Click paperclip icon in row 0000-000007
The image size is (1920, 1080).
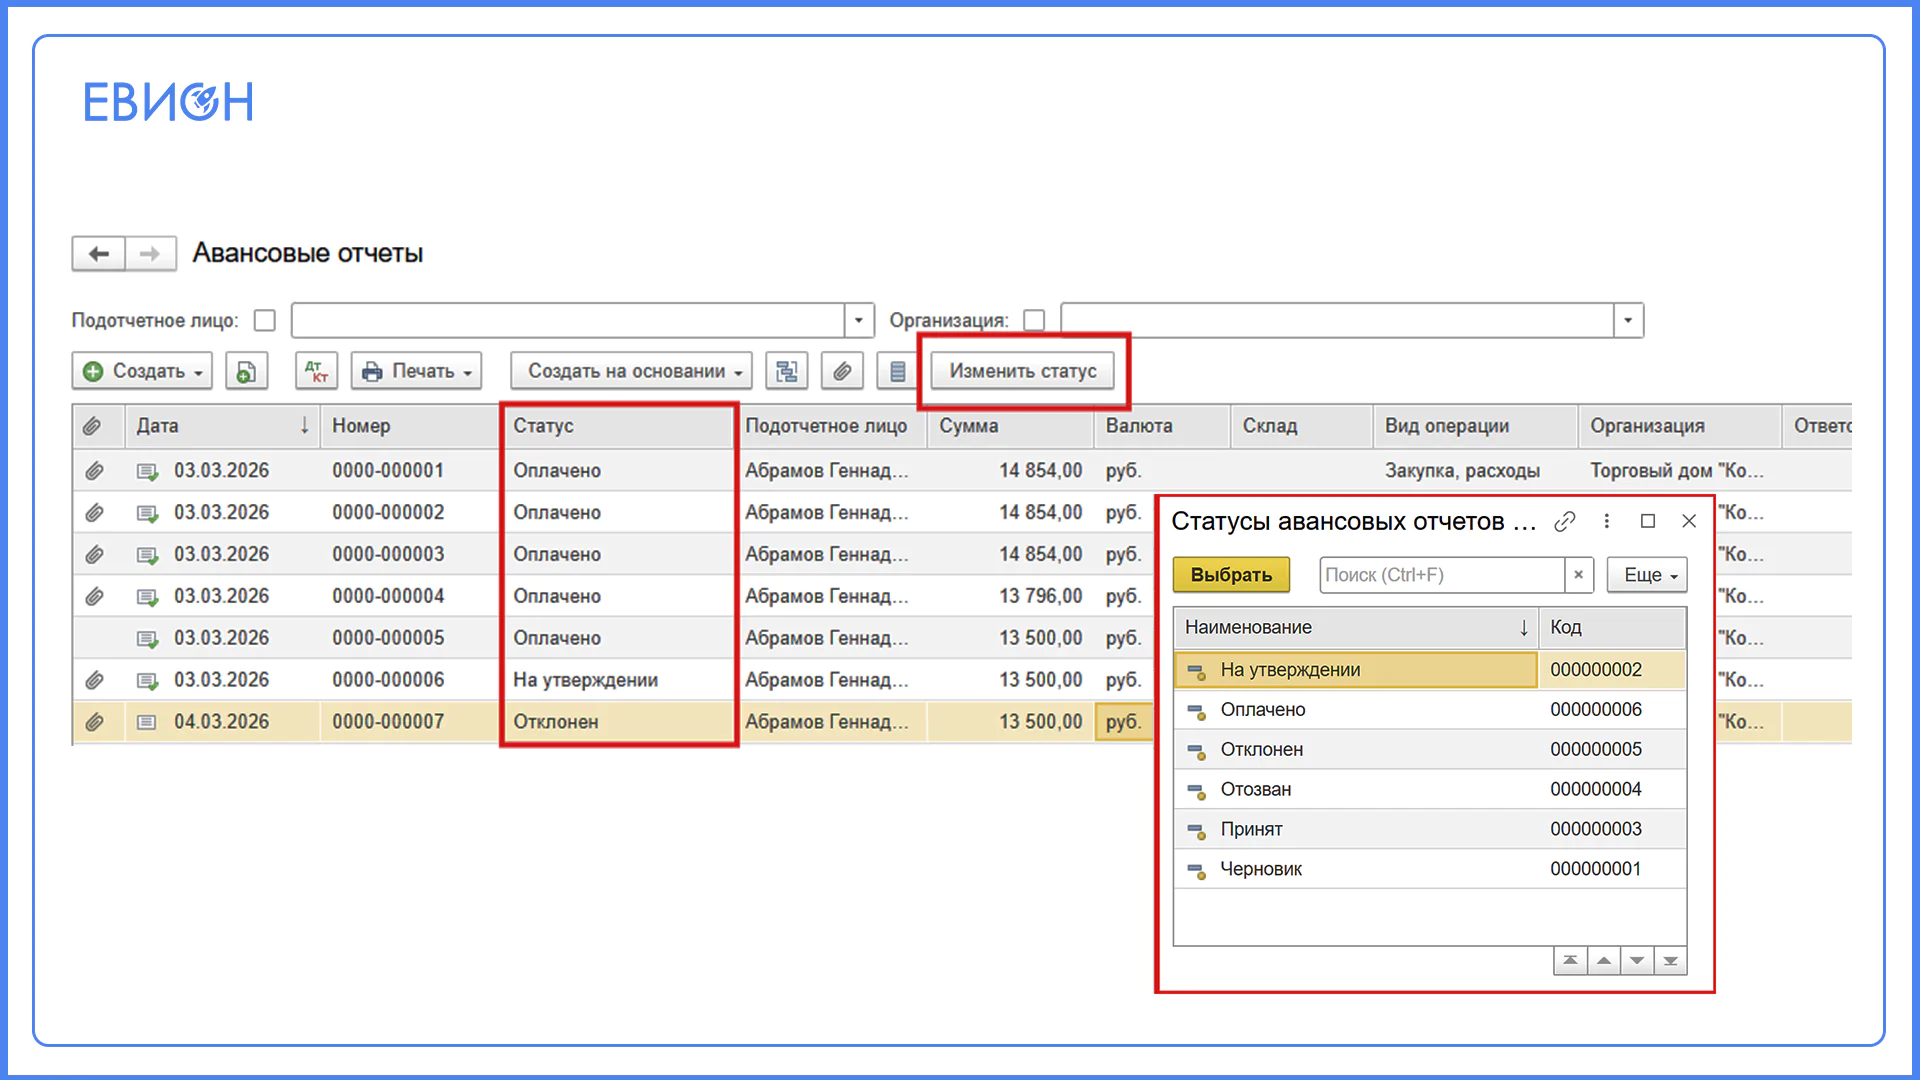[x=94, y=722]
